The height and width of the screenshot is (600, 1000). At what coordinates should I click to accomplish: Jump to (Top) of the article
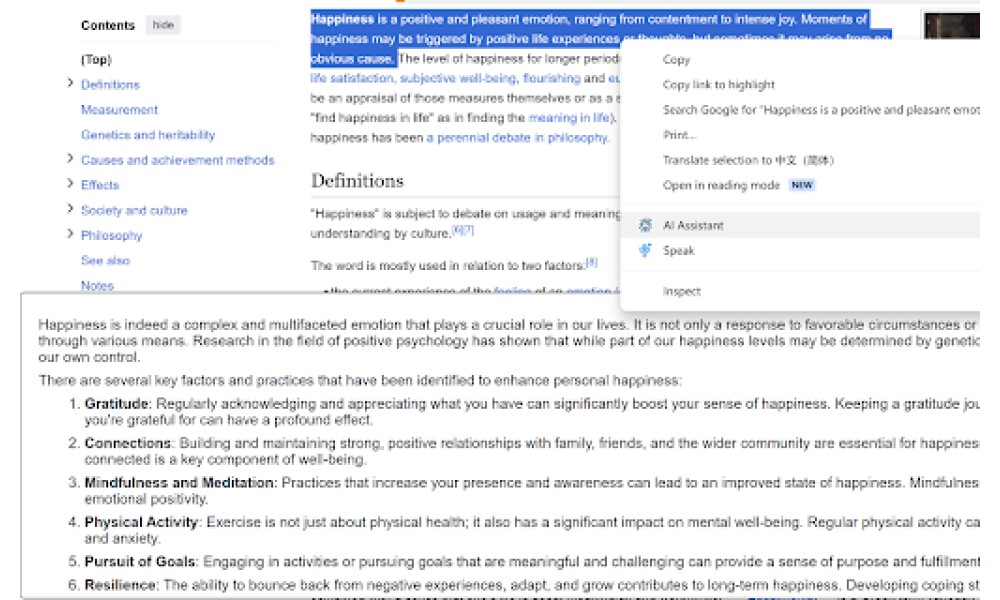pyautogui.click(x=96, y=59)
